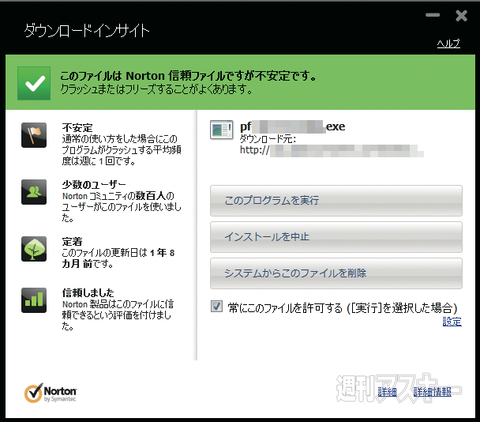Uncheck 常にこのファイルを許可する checkbox
Screen dimensions: 480x422
click(217, 306)
